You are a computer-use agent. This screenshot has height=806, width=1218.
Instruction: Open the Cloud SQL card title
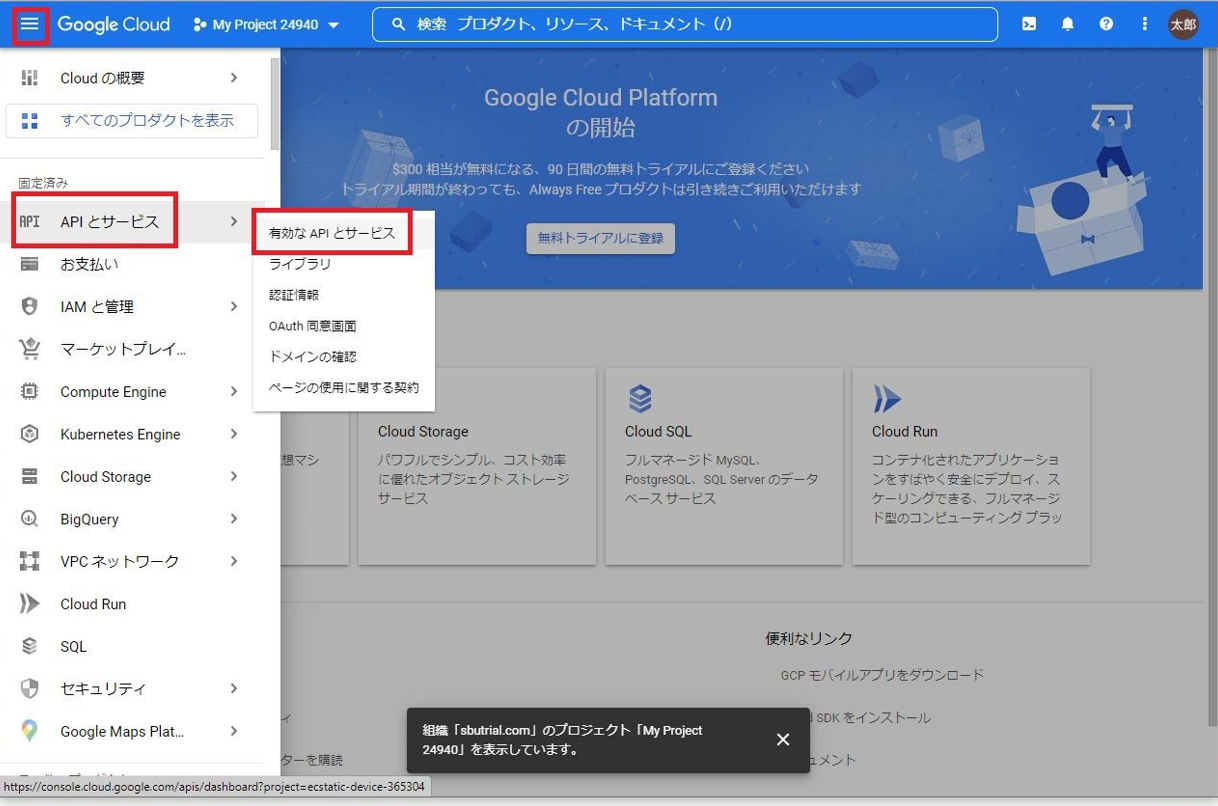[658, 432]
